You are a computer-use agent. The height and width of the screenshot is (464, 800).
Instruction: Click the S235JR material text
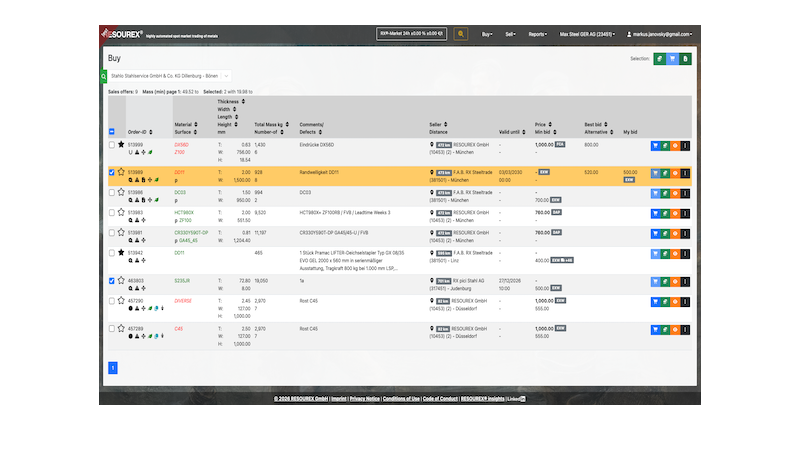[182, 281]
